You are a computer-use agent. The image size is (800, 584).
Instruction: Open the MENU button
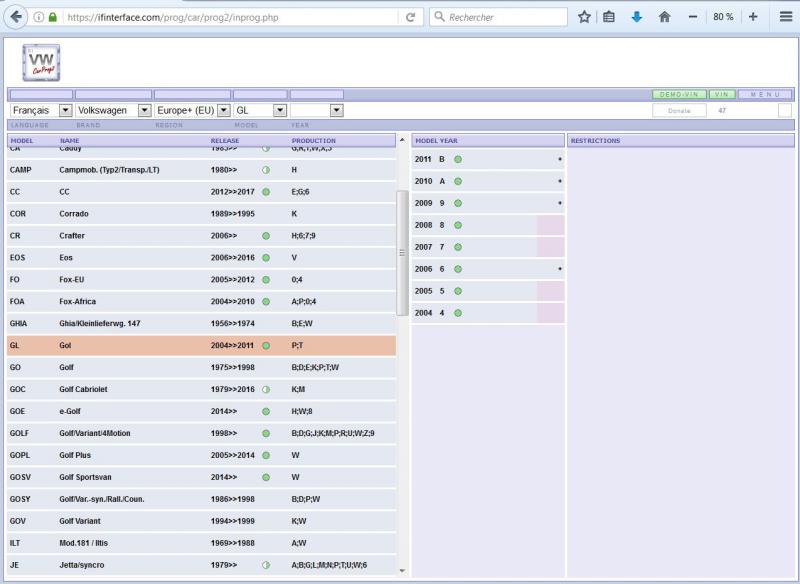coord(765,94)
